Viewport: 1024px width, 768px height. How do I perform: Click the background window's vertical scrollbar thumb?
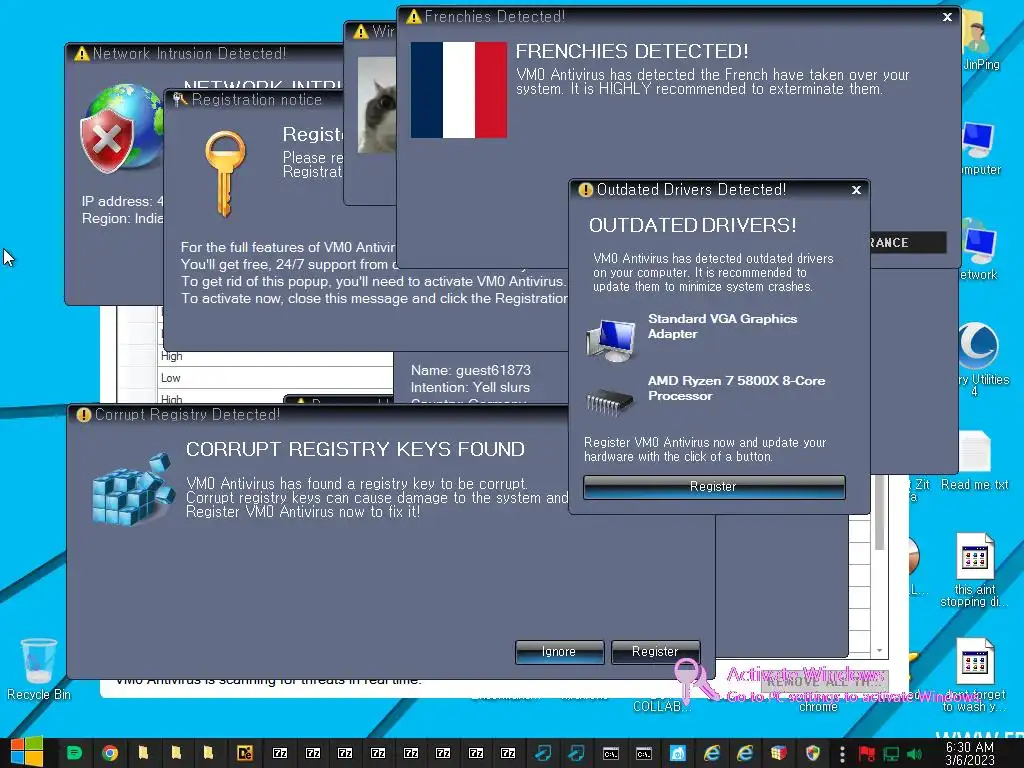pyautogui.click(x=879, y=513)
